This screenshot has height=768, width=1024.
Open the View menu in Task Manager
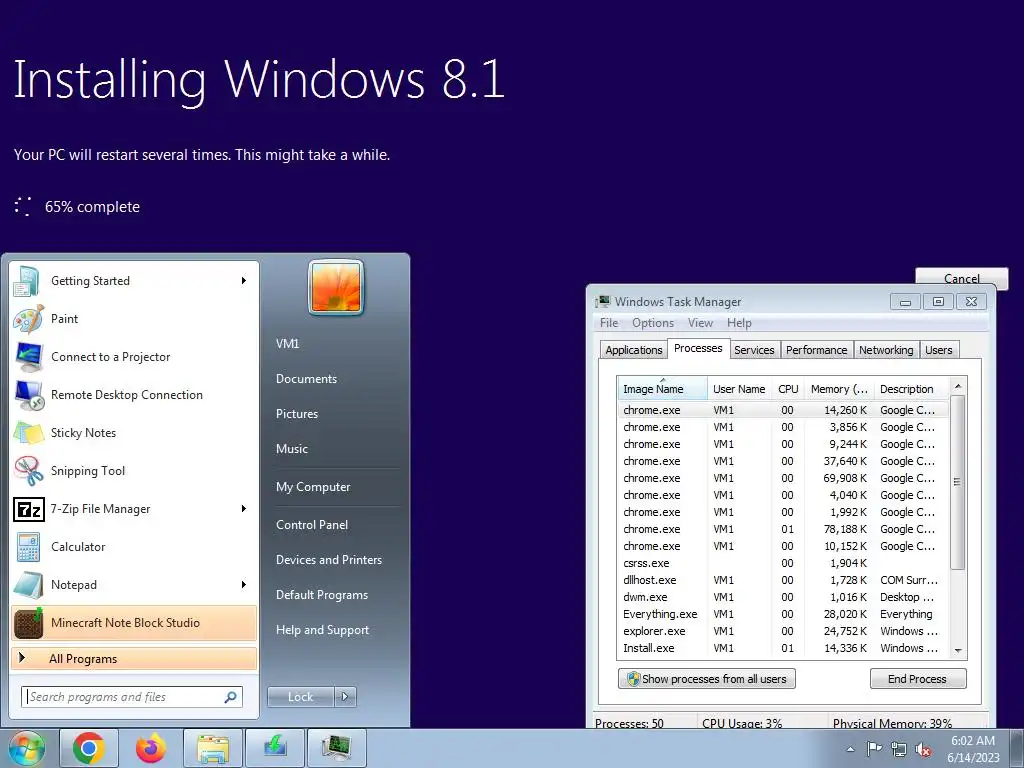[x=700, y=323]
